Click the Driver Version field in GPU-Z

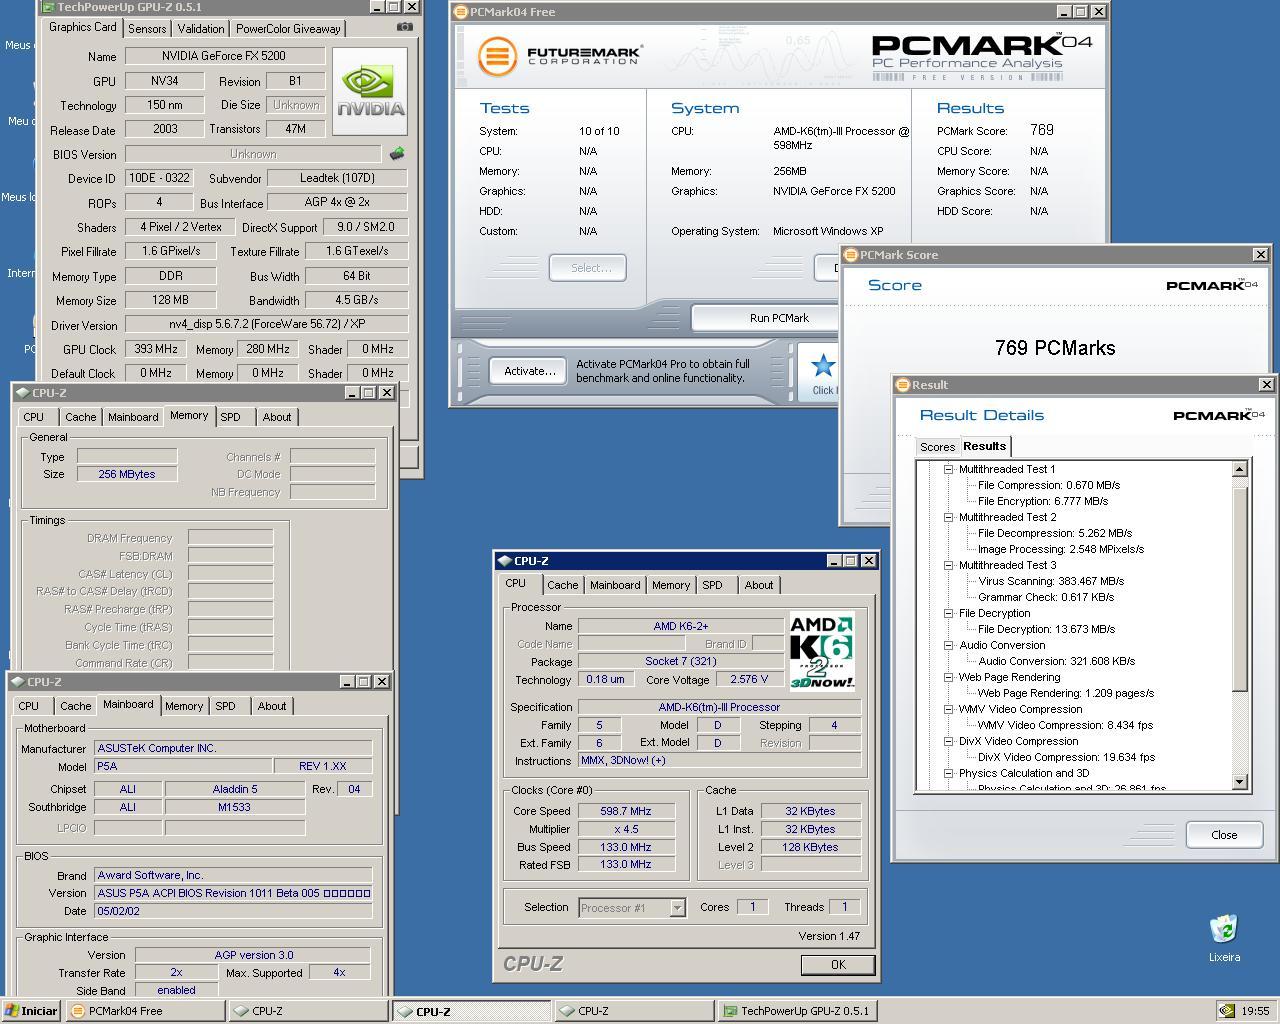pos(266,325)
